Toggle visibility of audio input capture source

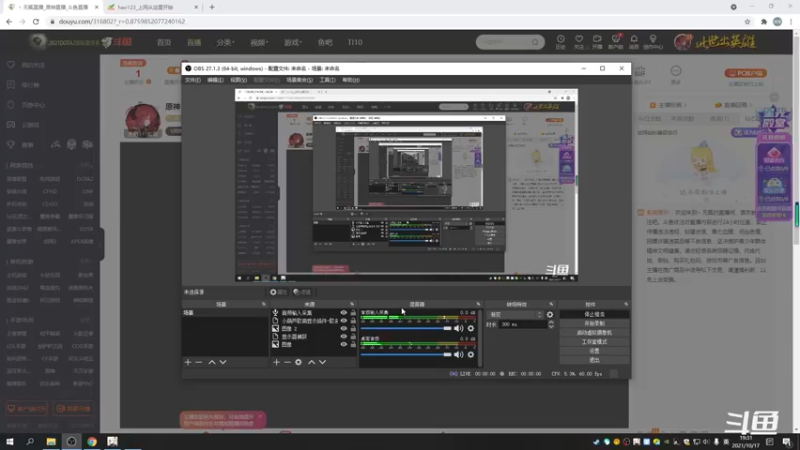(x=343, y=313)
